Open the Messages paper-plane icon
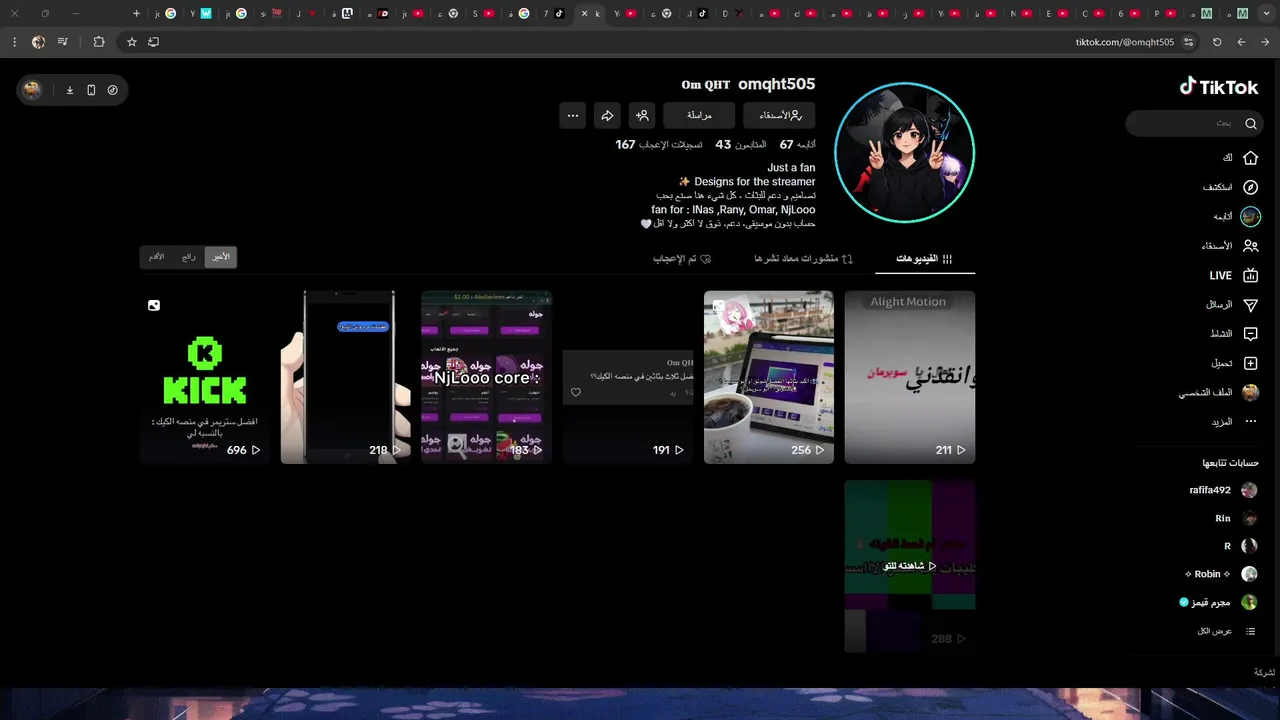Image resolution: width=1280 pixels, height=720 pixels. coord(1250,305)
